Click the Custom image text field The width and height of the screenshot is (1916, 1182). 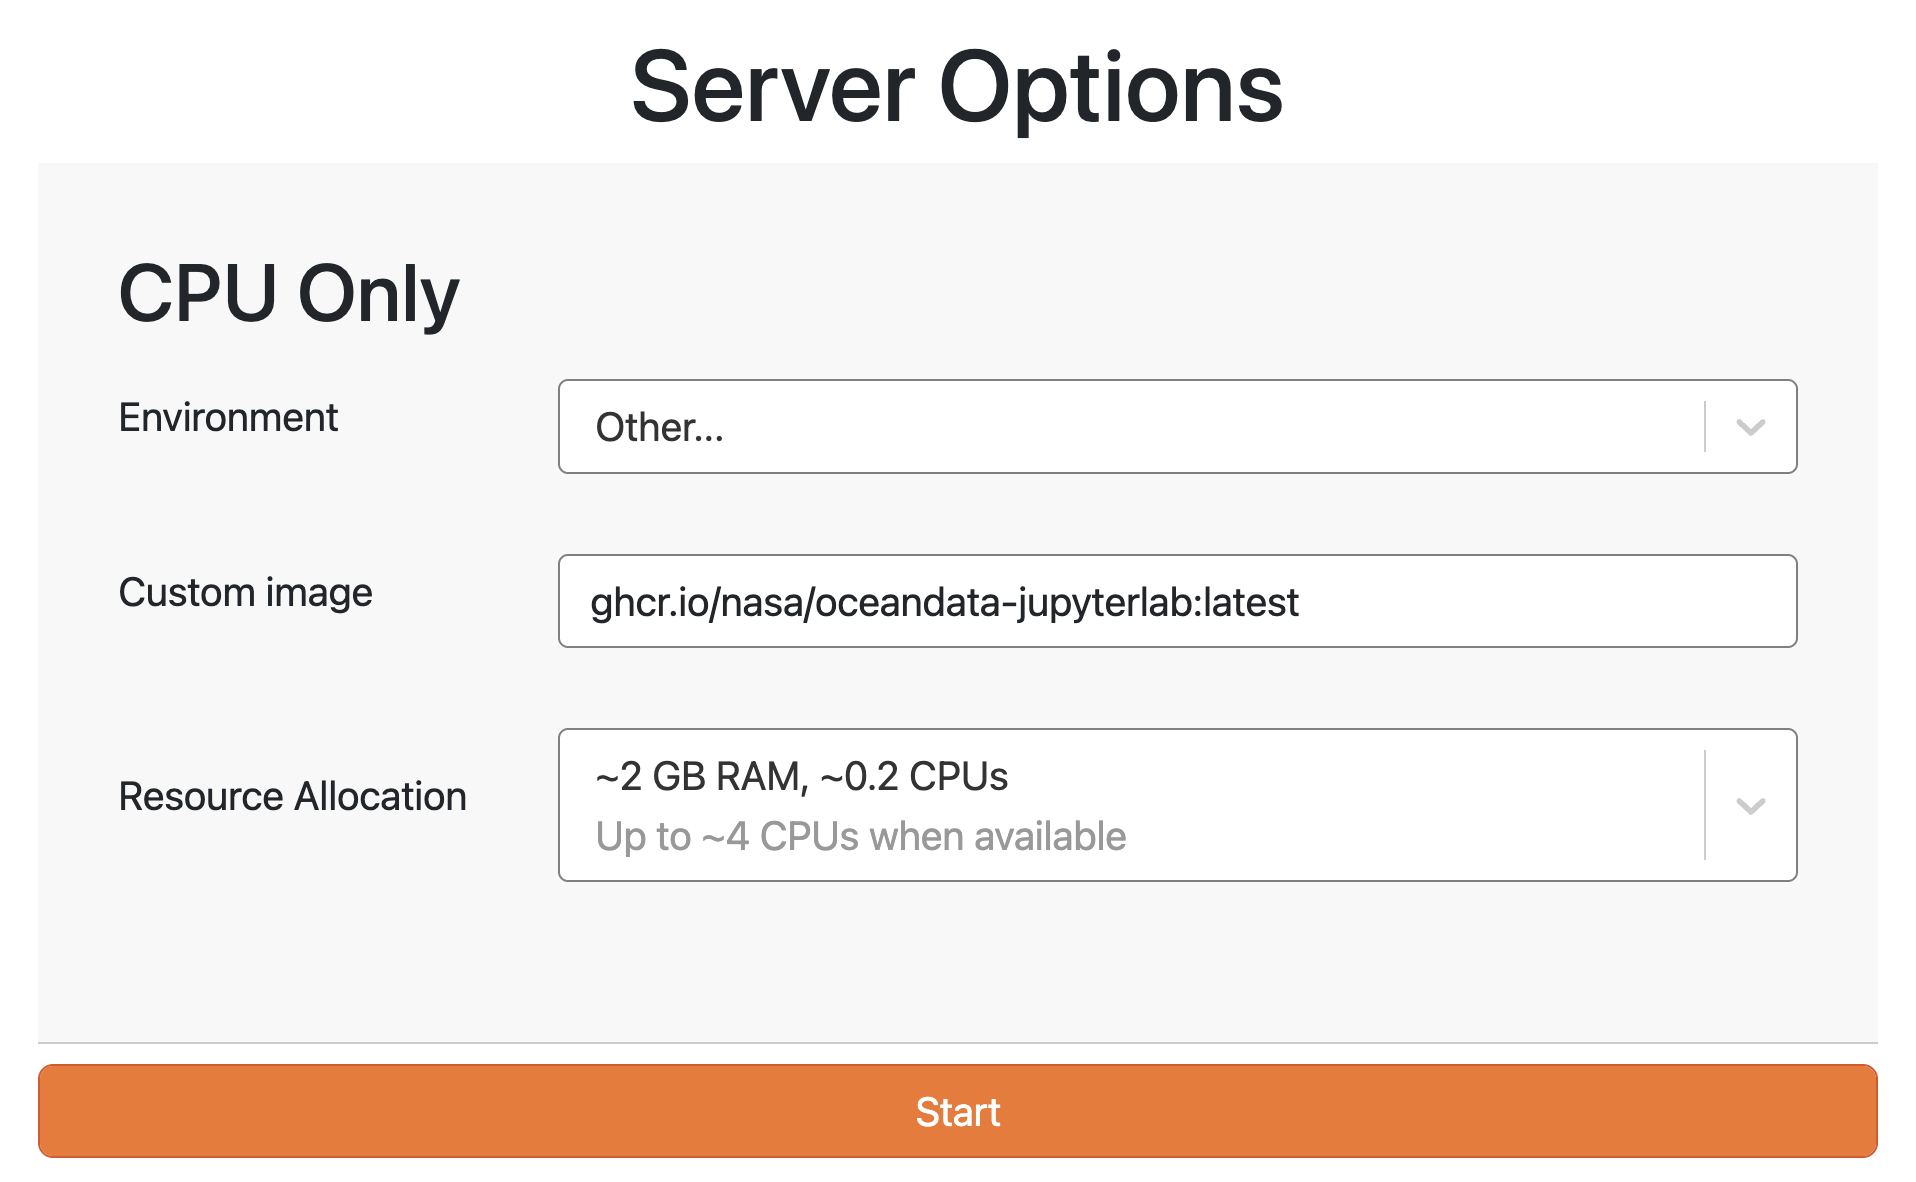coord(1176,602)
